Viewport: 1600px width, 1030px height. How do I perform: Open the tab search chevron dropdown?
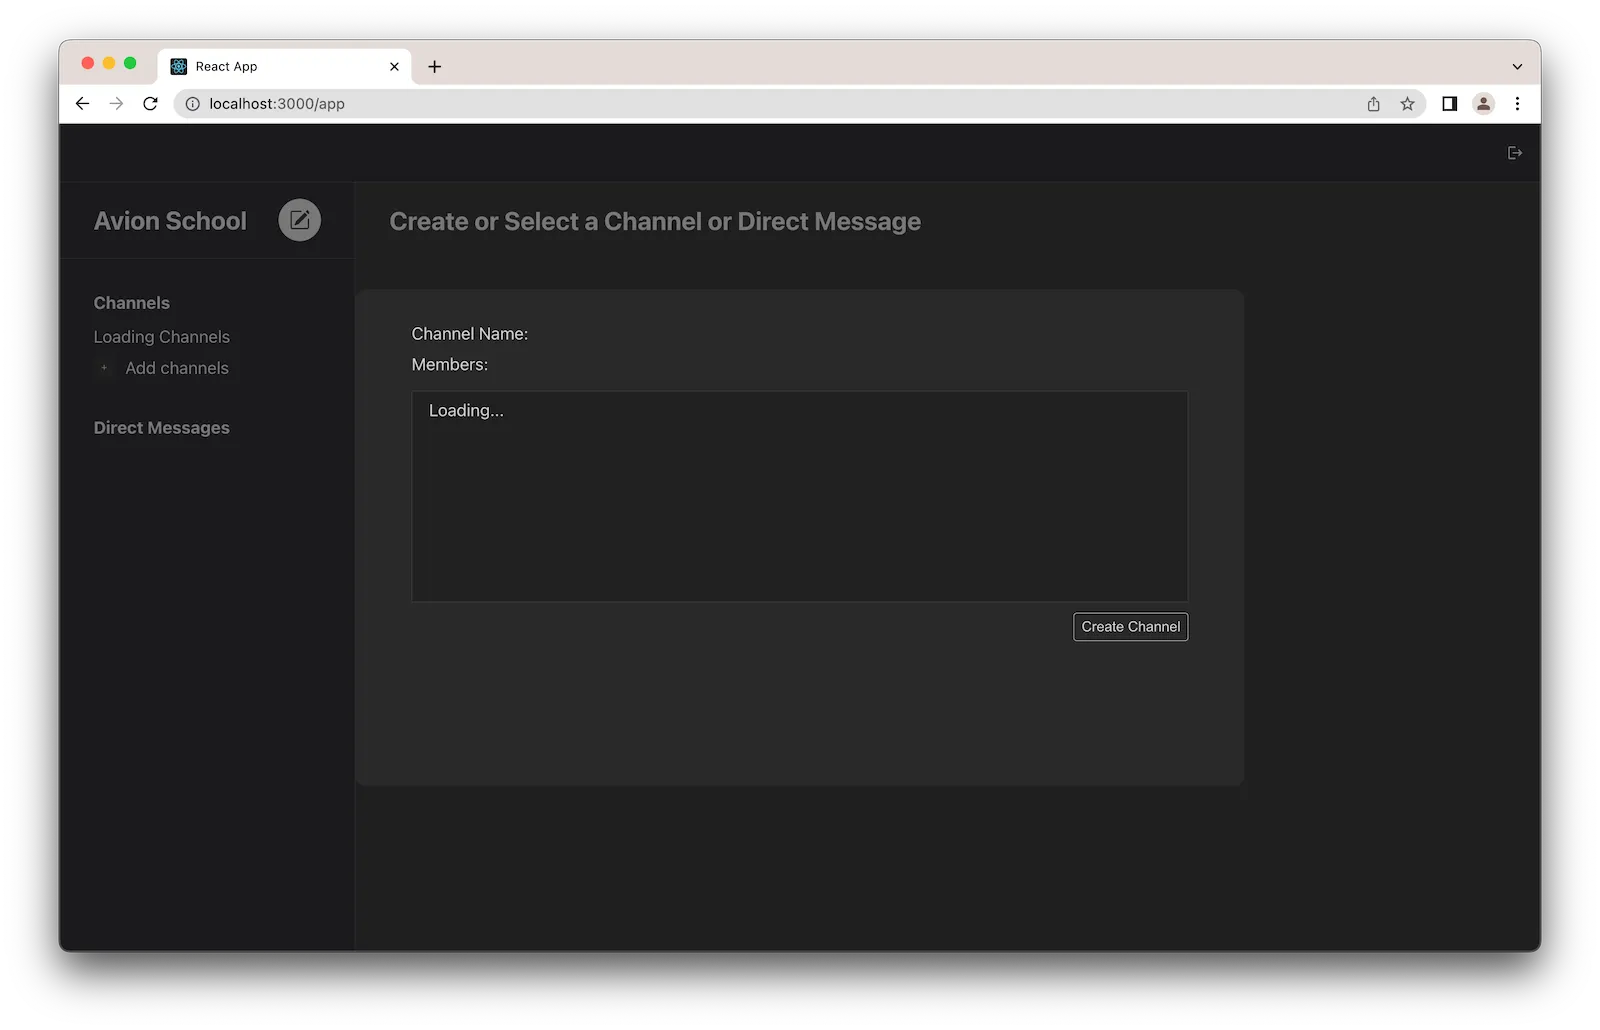coord(1518,66)
